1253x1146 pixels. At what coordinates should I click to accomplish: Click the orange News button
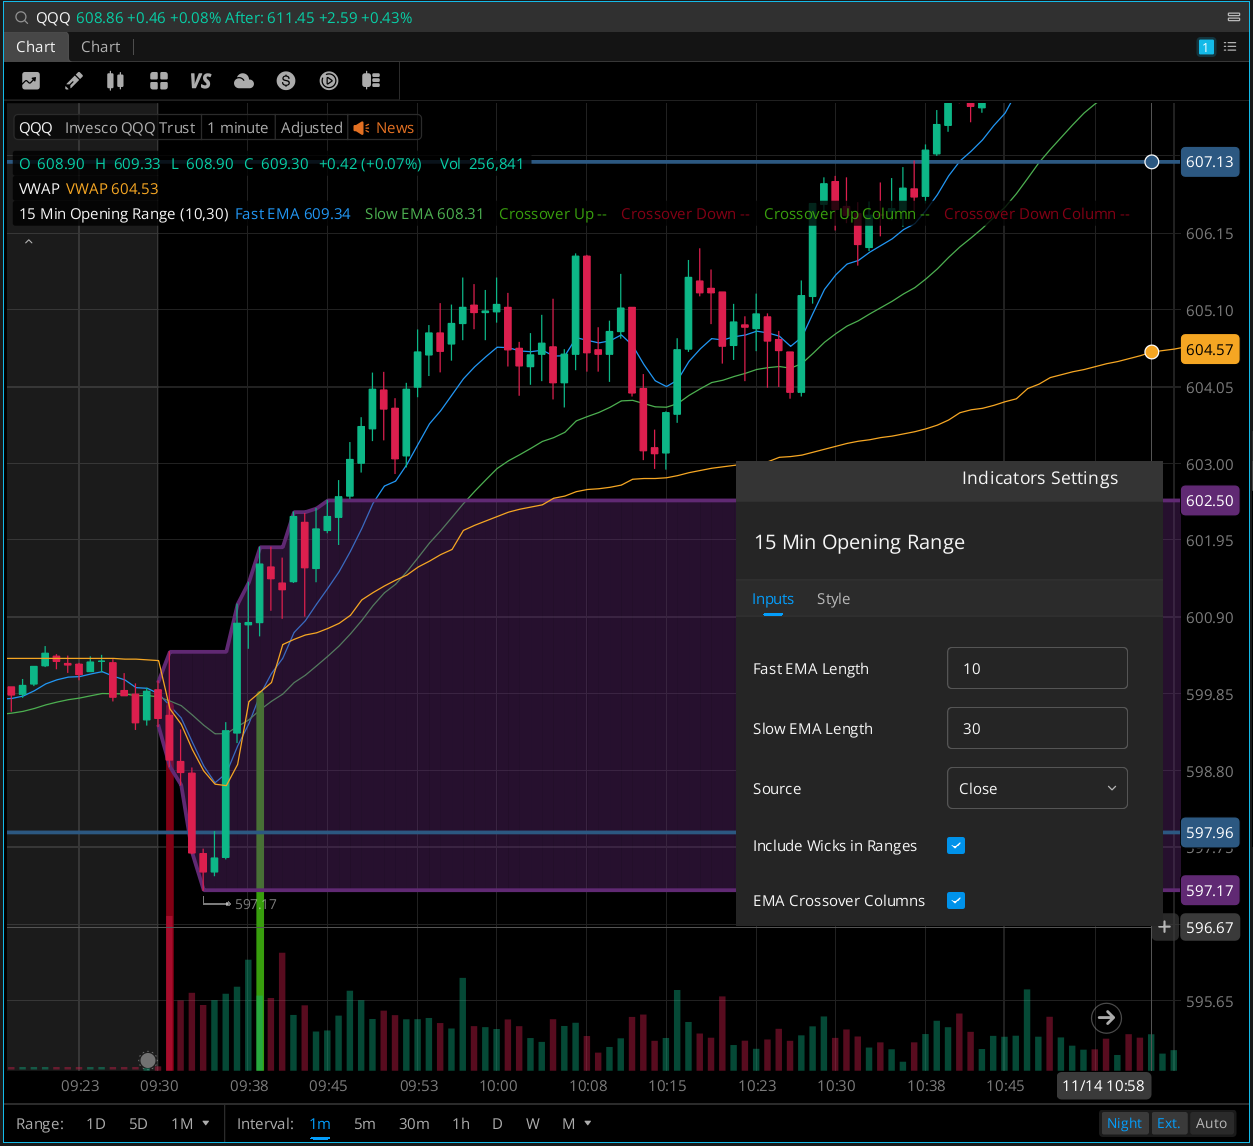(x=384, y=128)
